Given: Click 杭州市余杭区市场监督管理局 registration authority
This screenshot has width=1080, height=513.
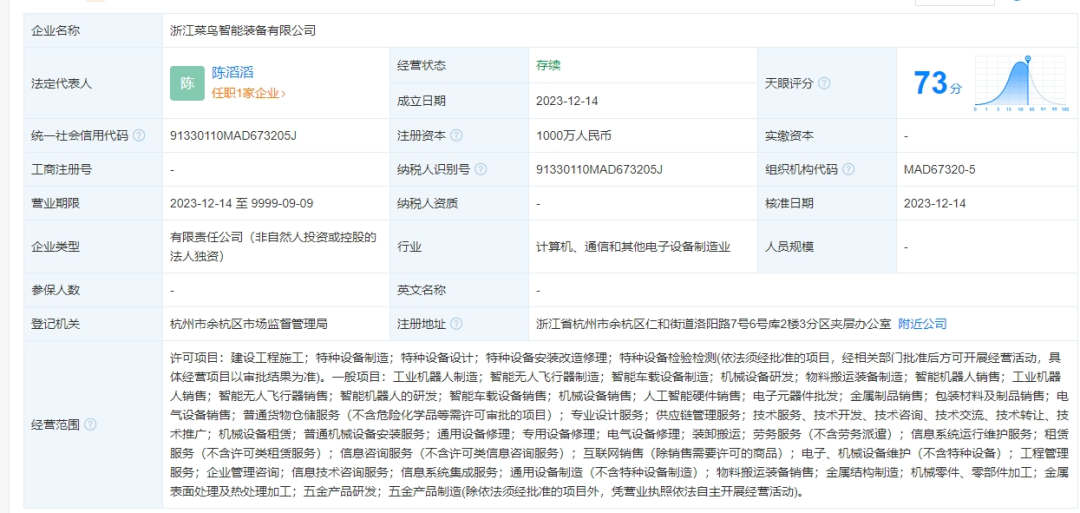Looking at the screenshot, I should coord(249,324).
